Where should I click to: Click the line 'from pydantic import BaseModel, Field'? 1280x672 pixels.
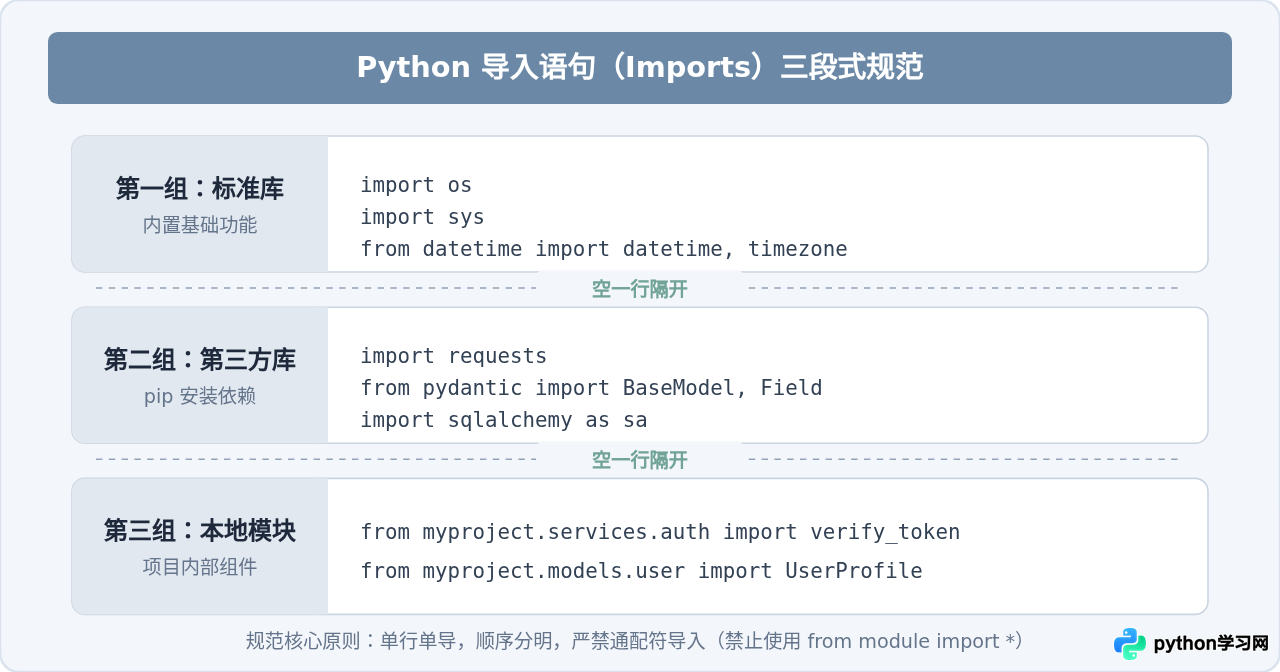pos(591,388)
